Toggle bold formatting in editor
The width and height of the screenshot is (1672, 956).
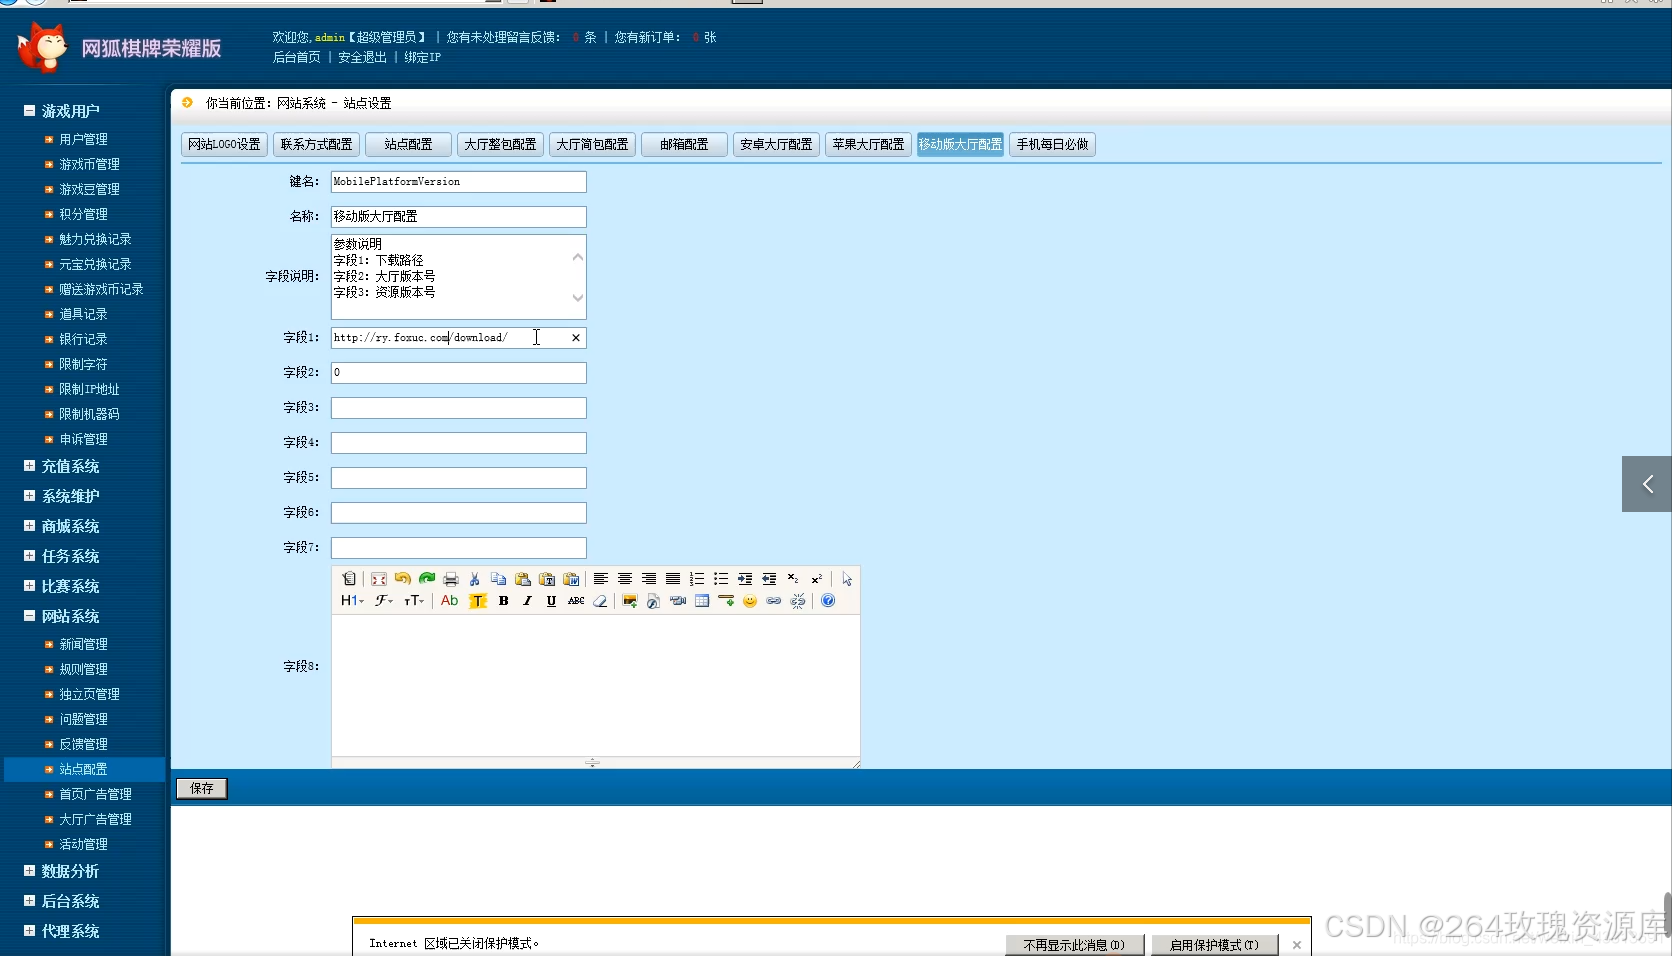(503, 601)
